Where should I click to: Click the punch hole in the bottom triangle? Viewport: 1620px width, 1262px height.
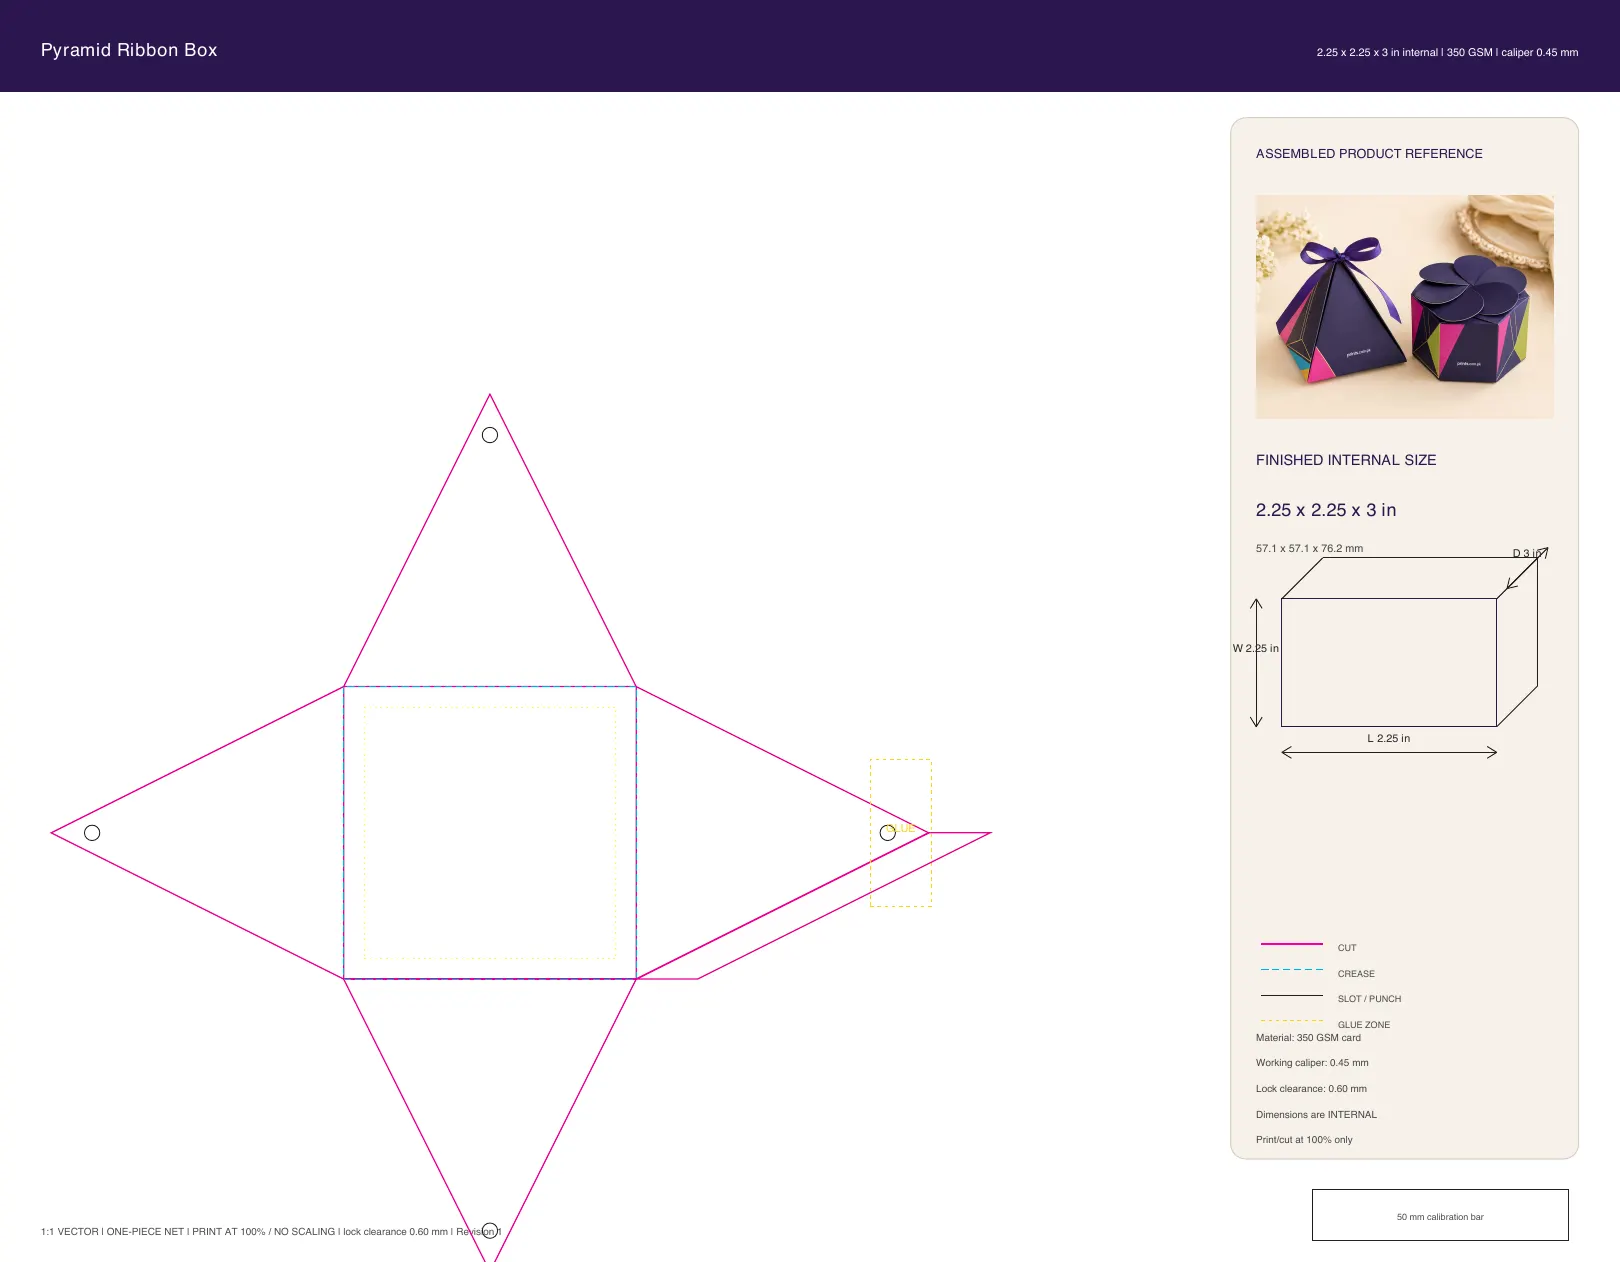490,1231
